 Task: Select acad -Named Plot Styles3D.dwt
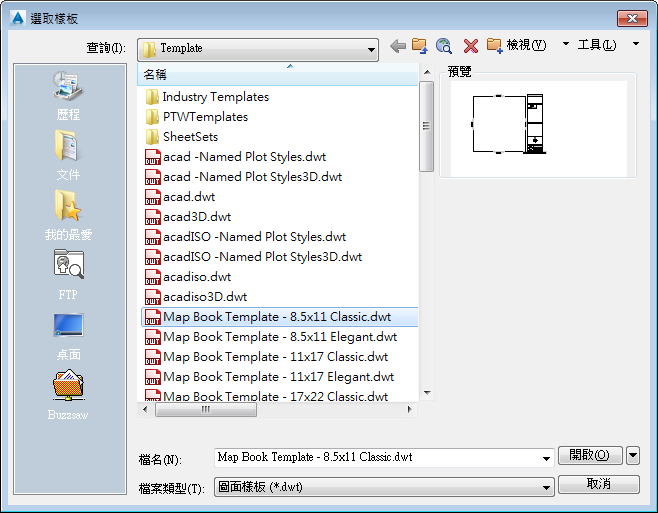[243, 177]
